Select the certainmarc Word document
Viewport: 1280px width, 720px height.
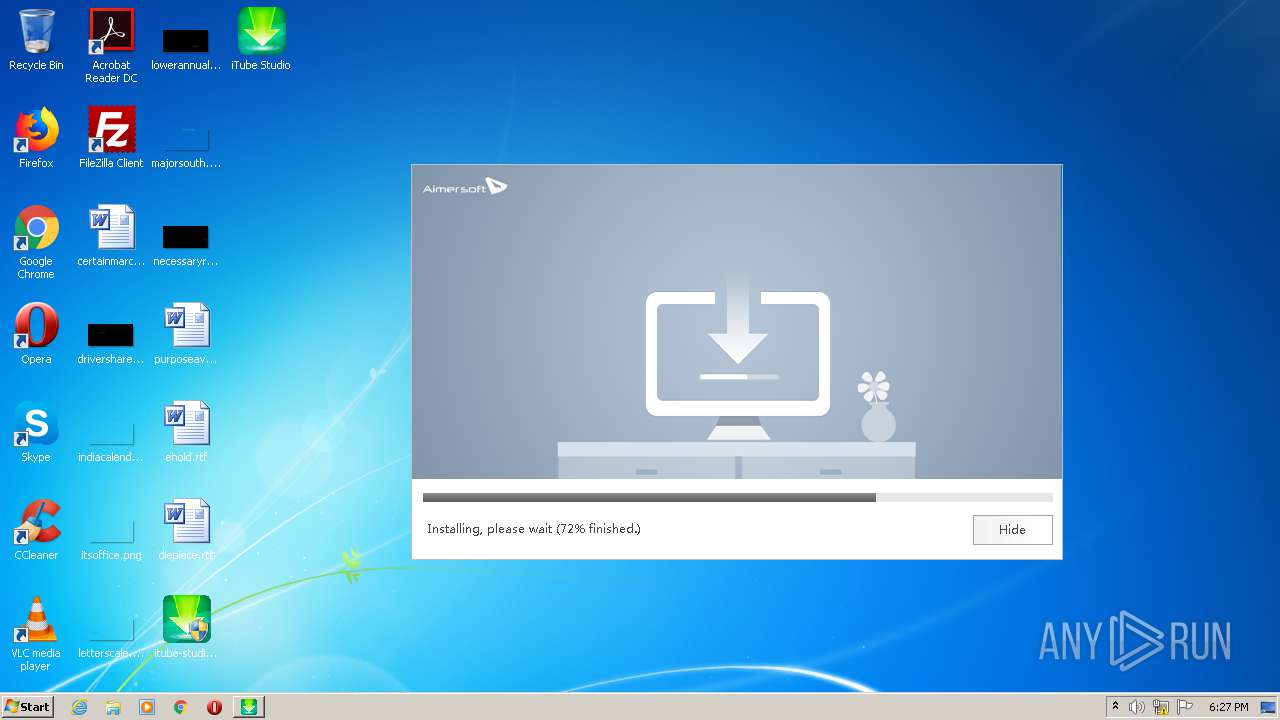coord(111,236)
